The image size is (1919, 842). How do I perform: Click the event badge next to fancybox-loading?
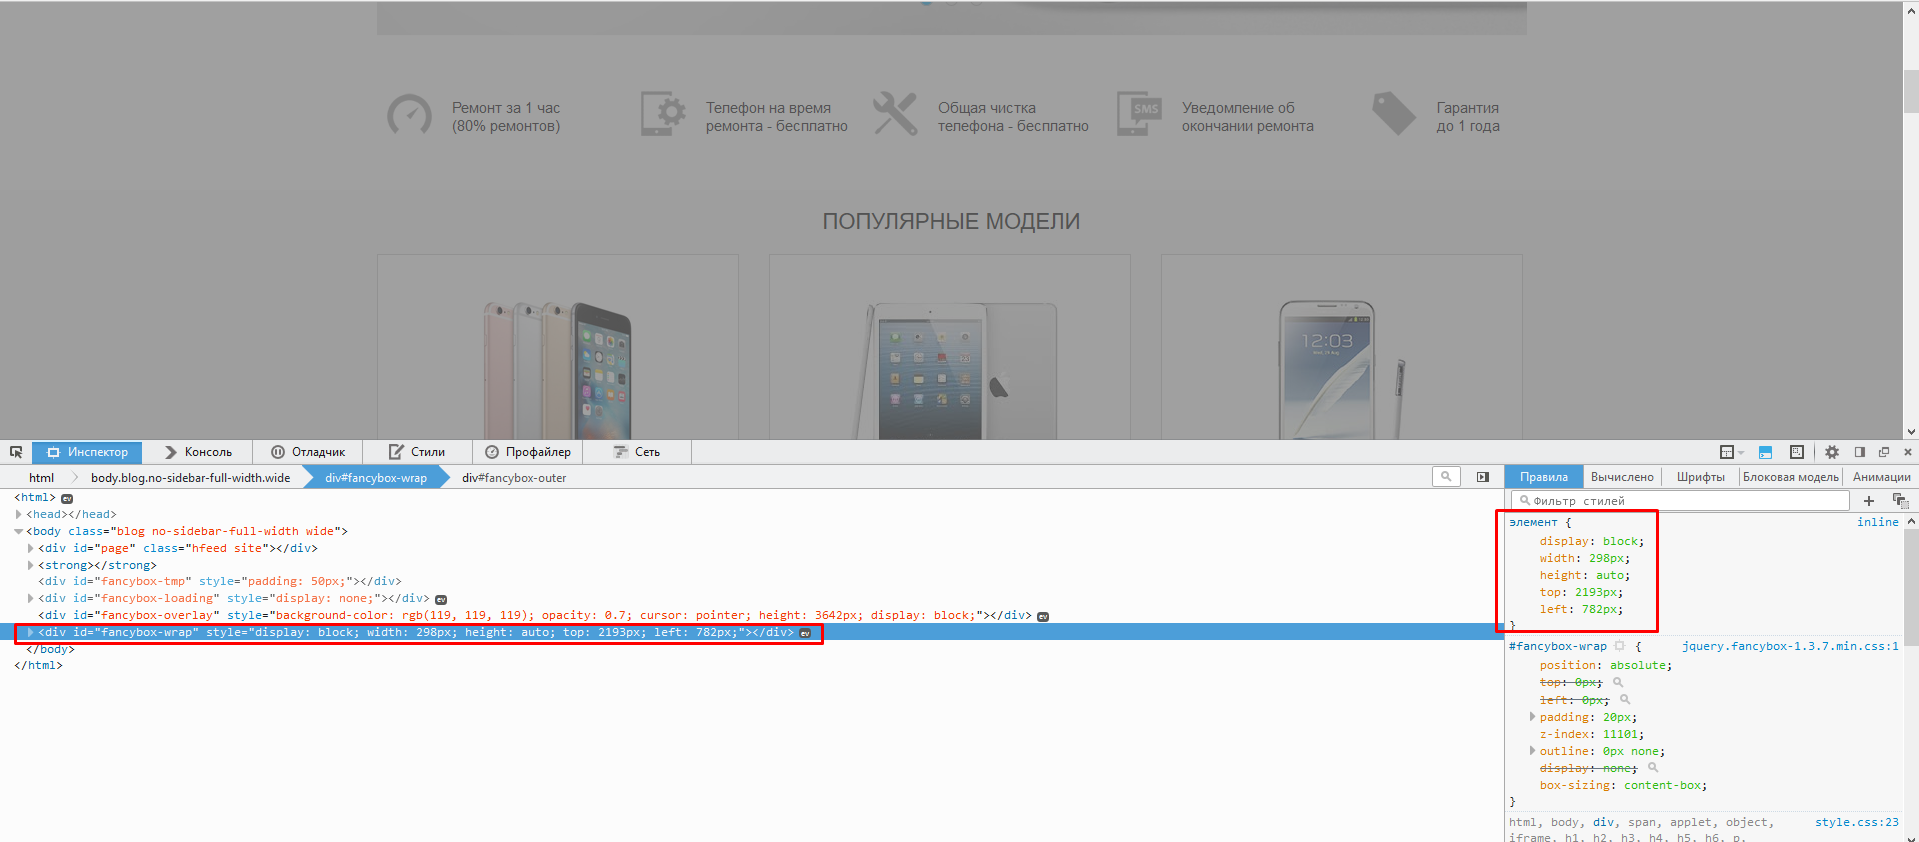441,599
